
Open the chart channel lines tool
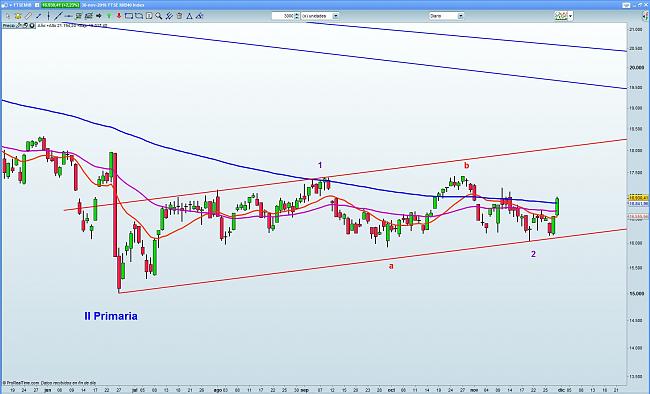[x=88, y=16]
